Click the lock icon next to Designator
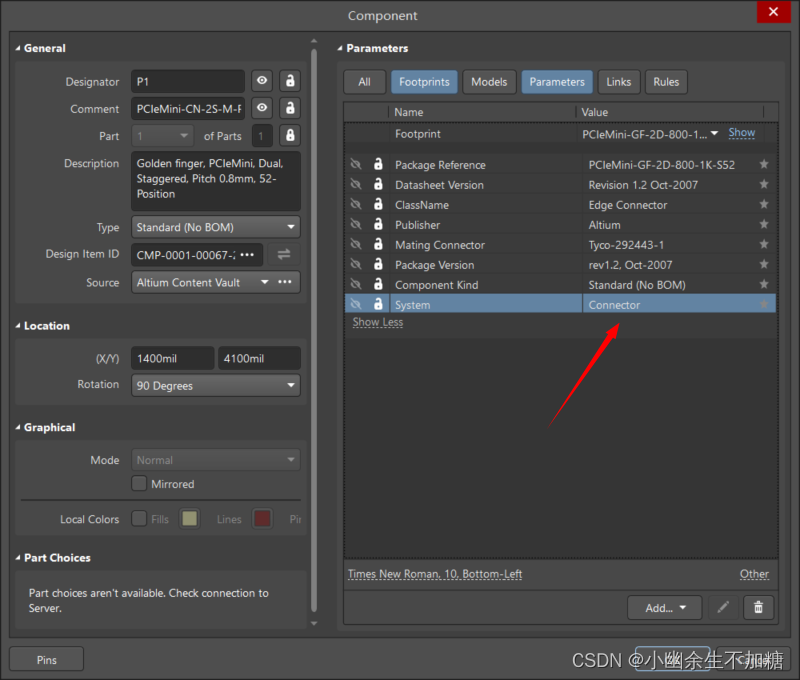The height and width of the screenshot is (680, 800). tap(290, 81)
